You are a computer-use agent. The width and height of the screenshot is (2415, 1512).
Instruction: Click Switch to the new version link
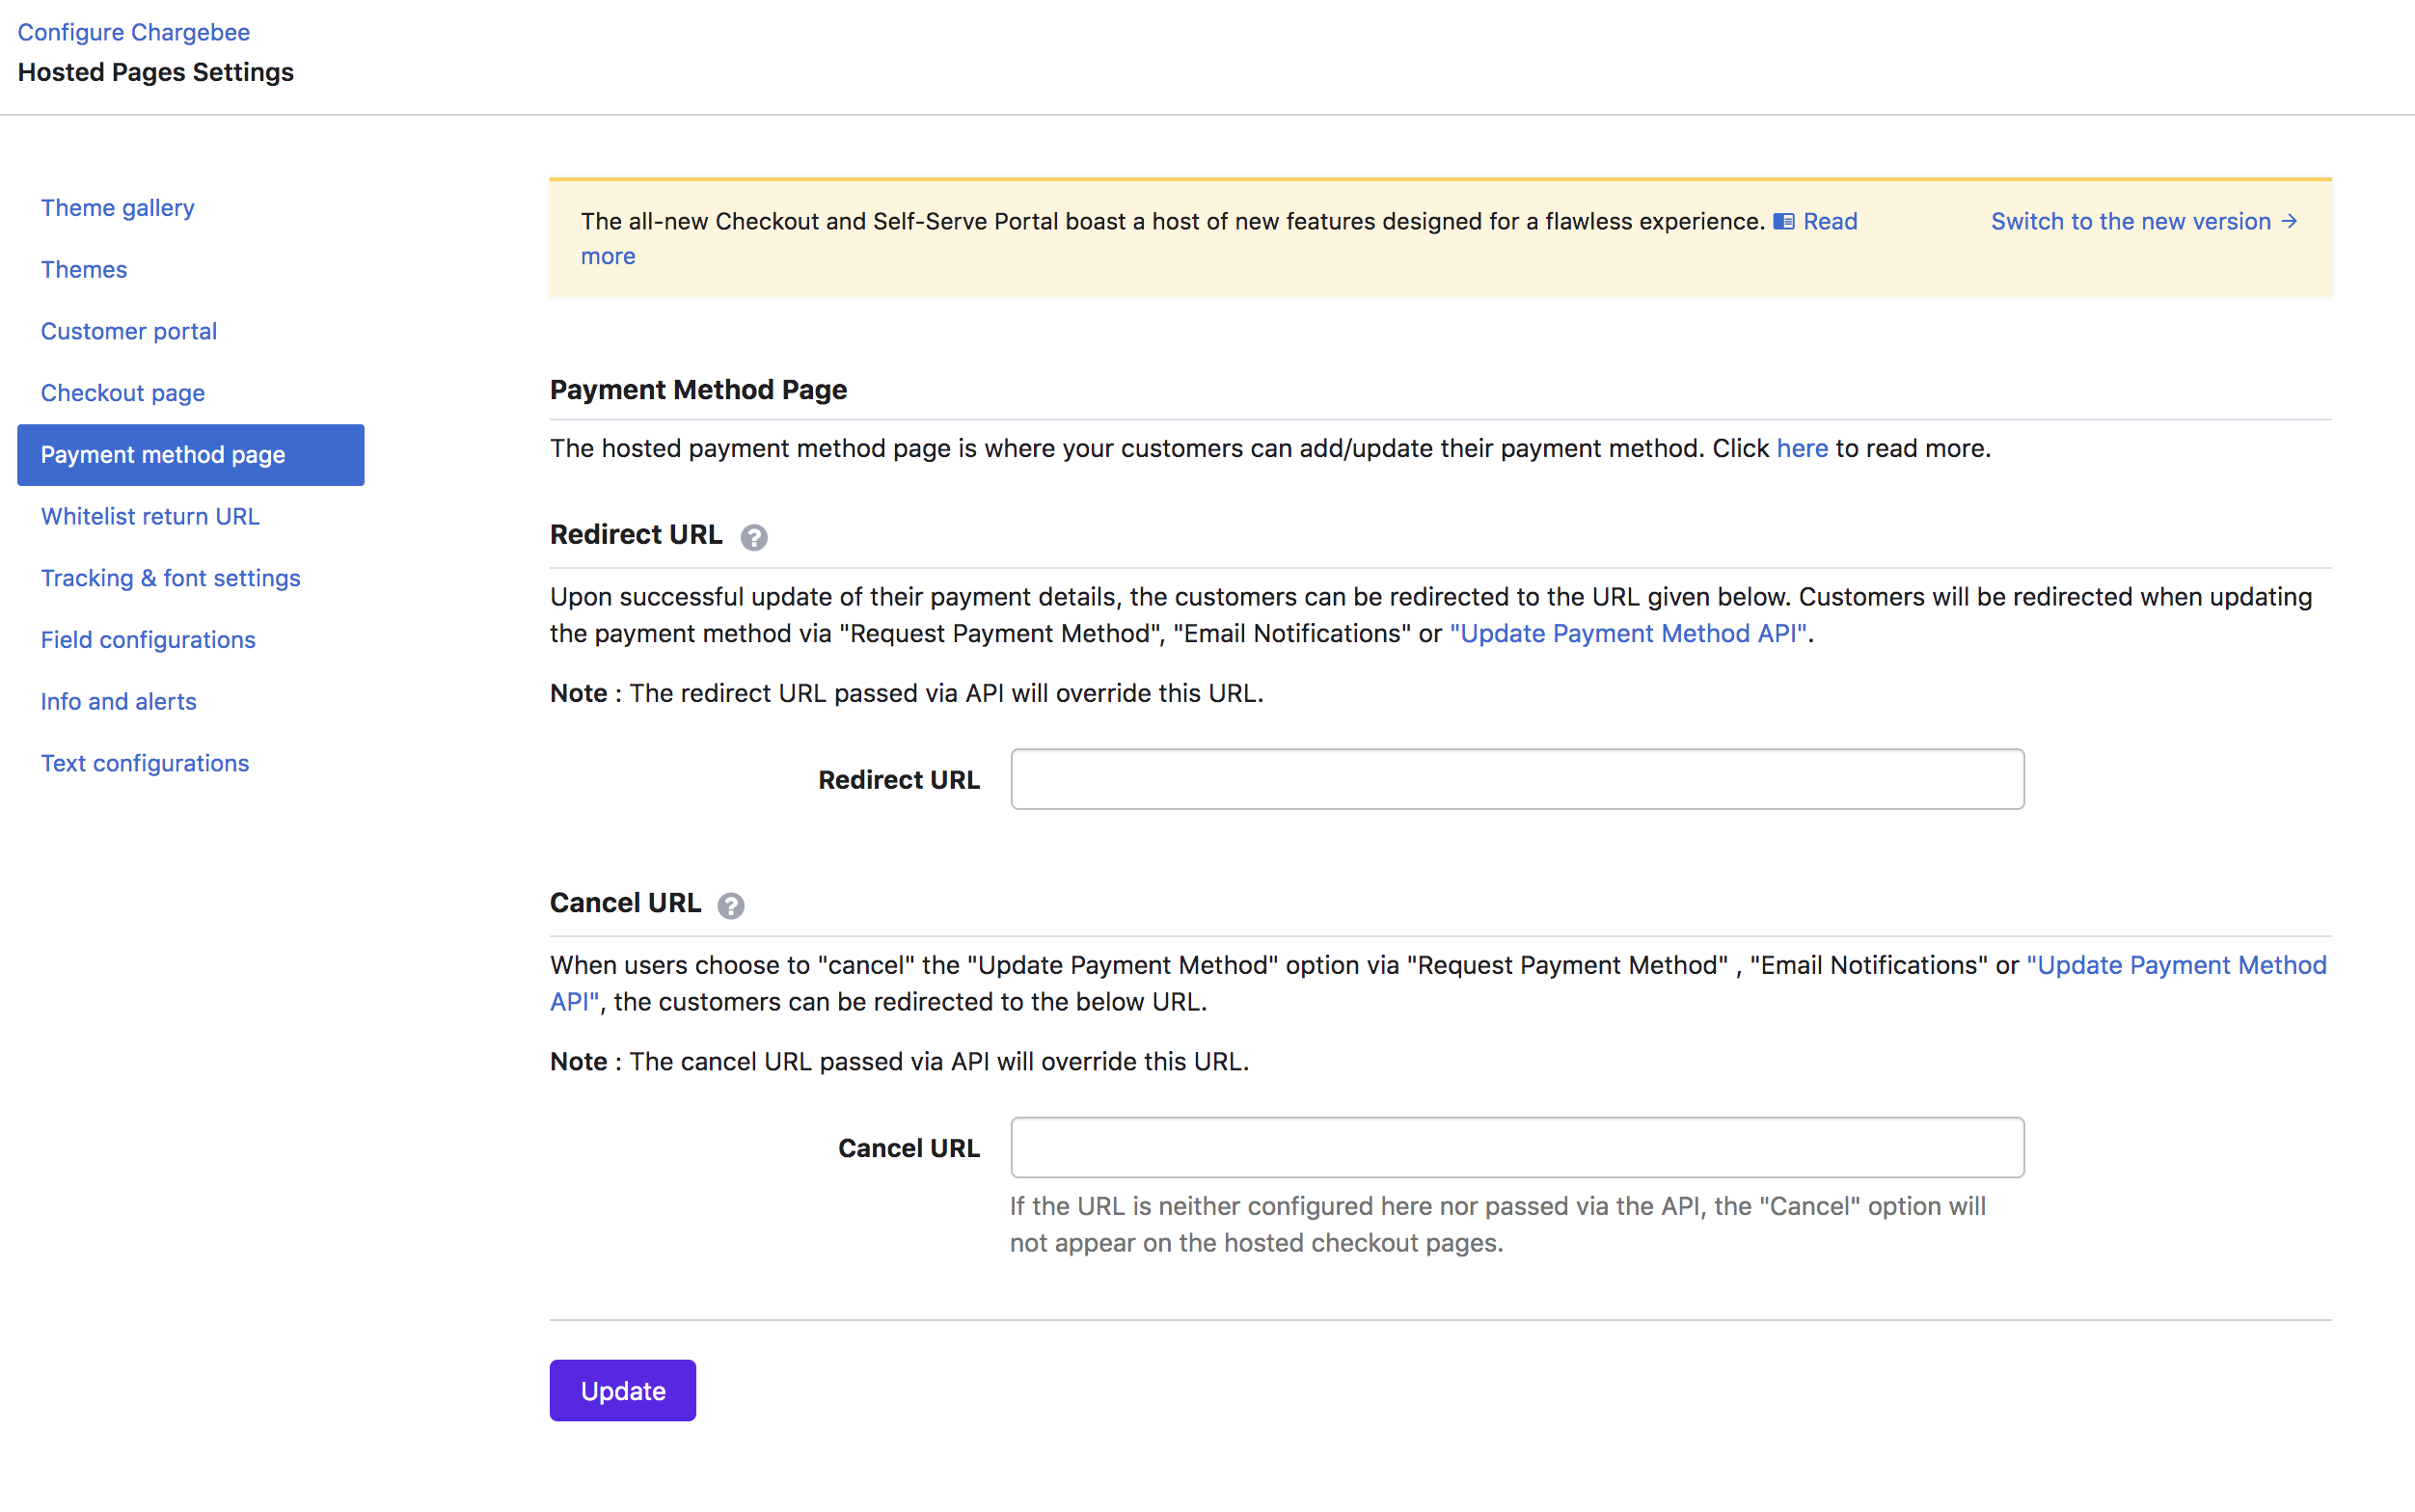[2143, 222]
